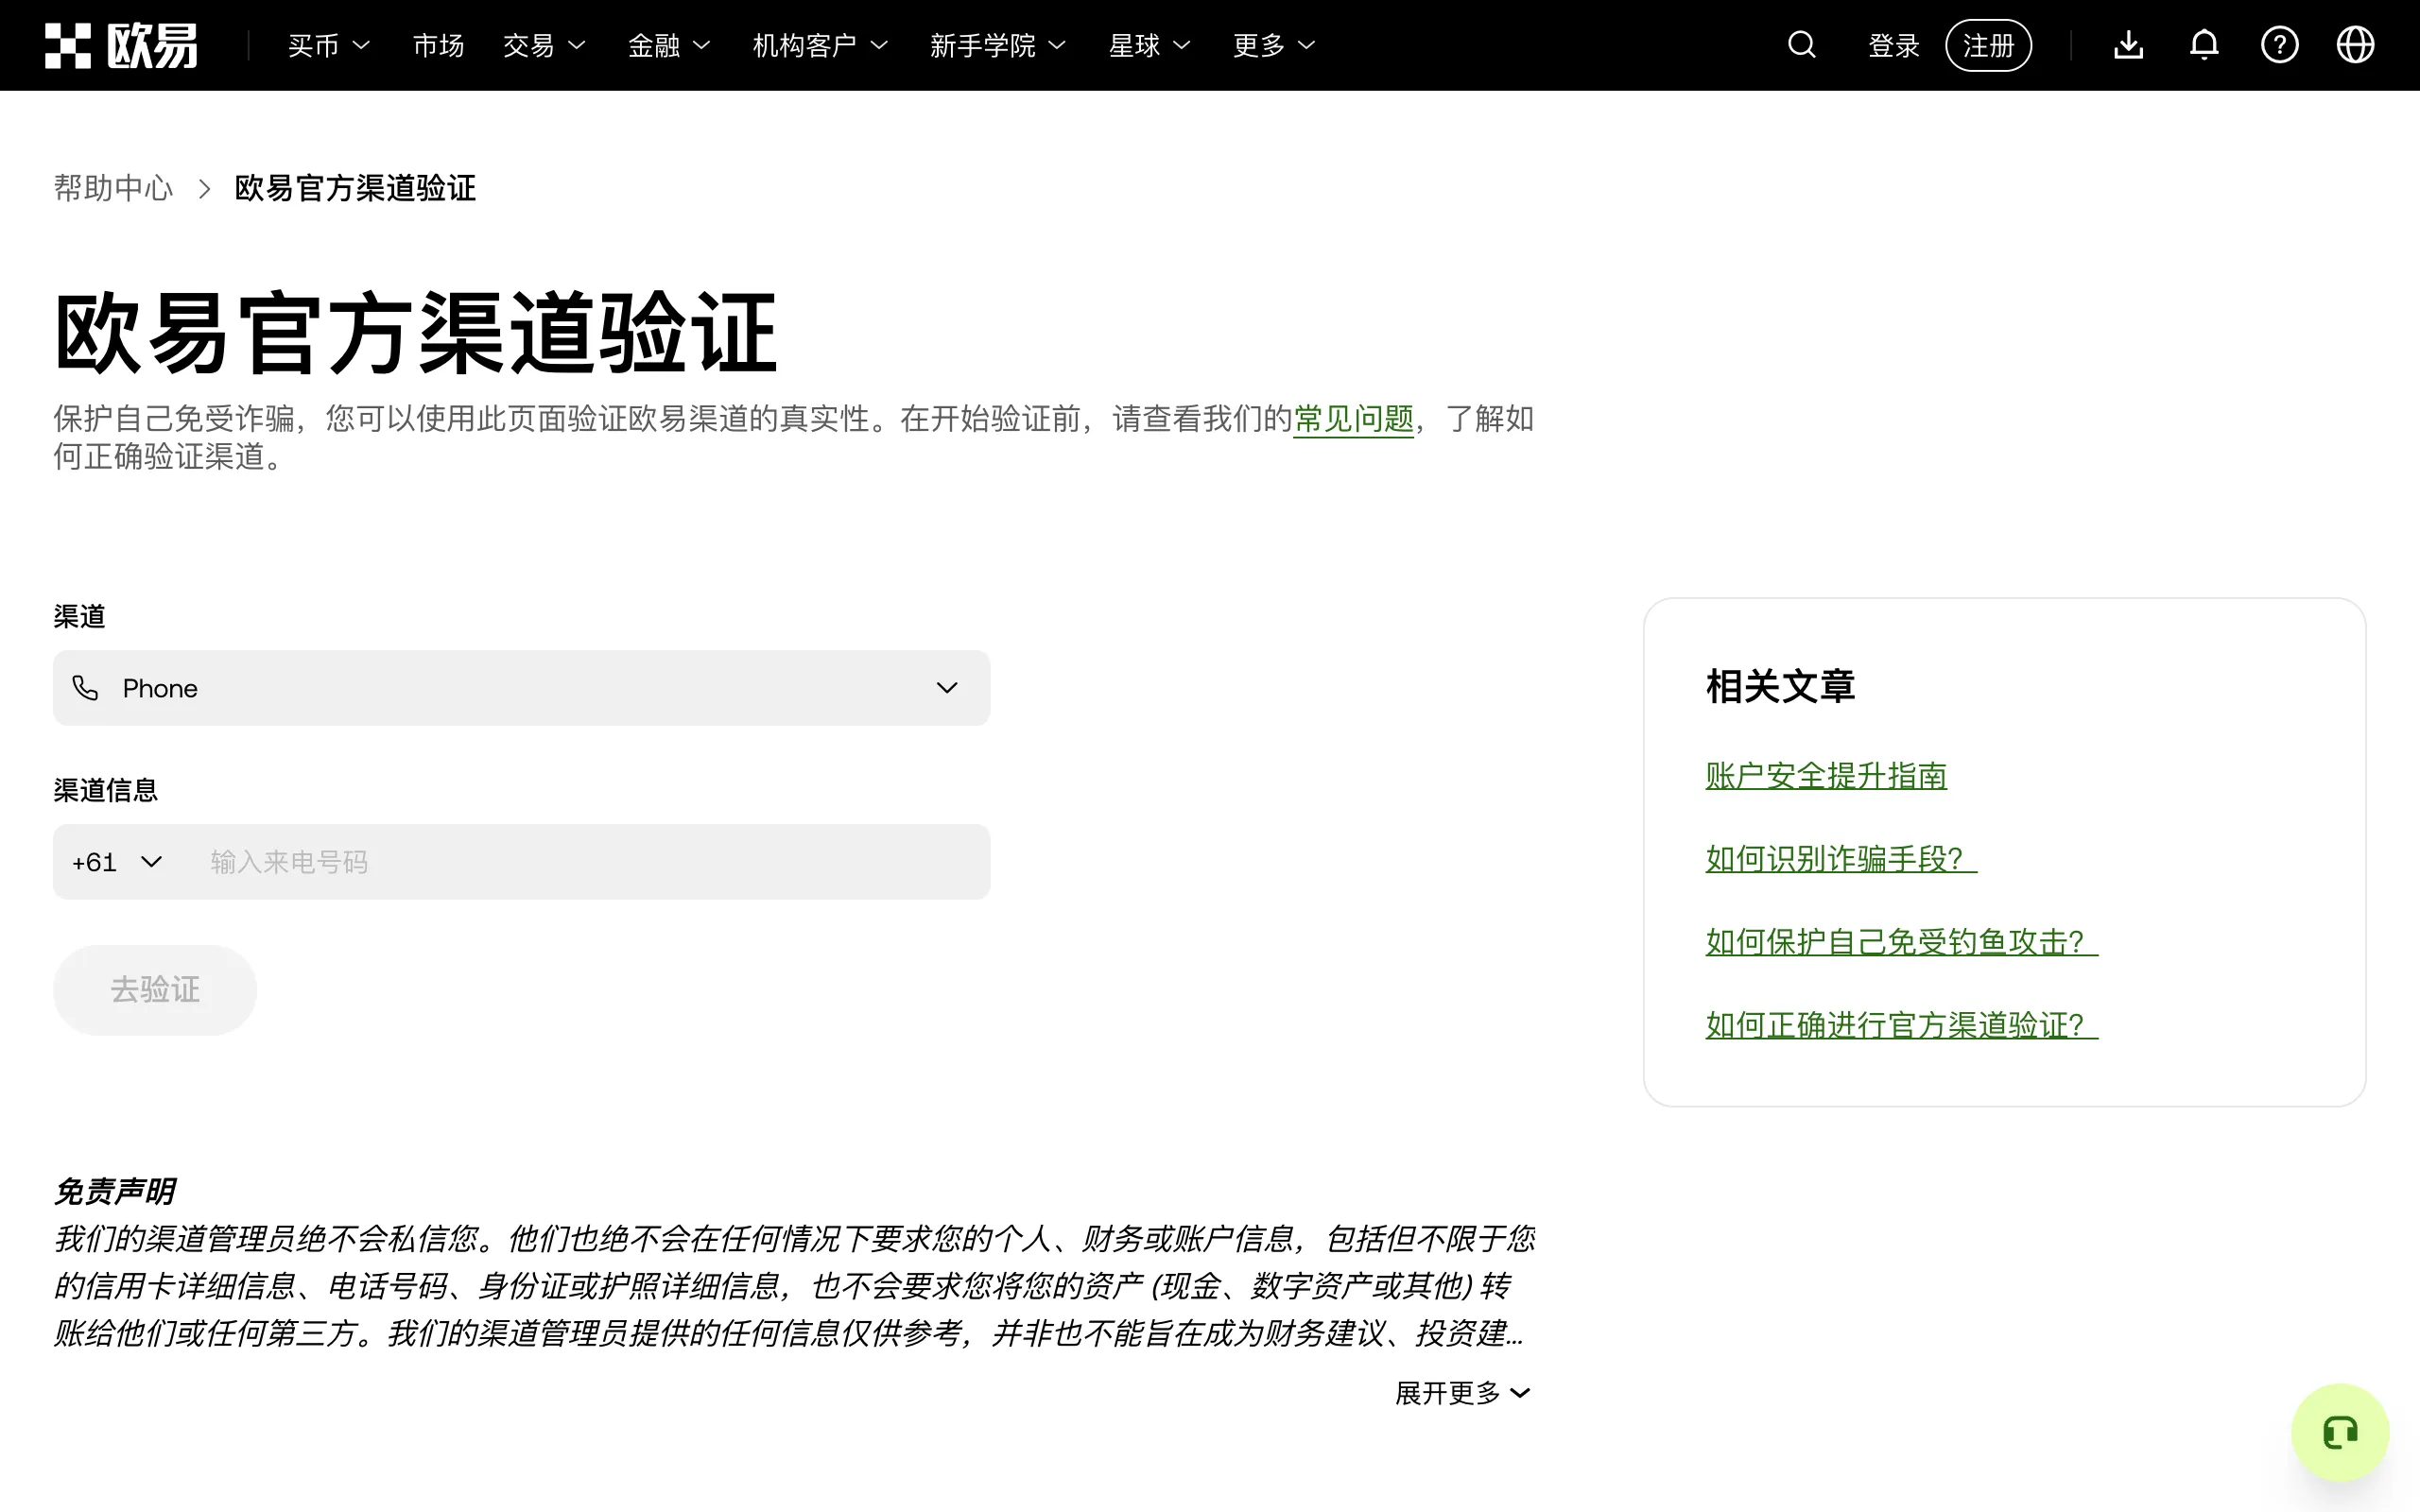Screen dimensions: 2420x1512
Task: Click the 相关文章 heading
Action: click(x=1780, y=687)
